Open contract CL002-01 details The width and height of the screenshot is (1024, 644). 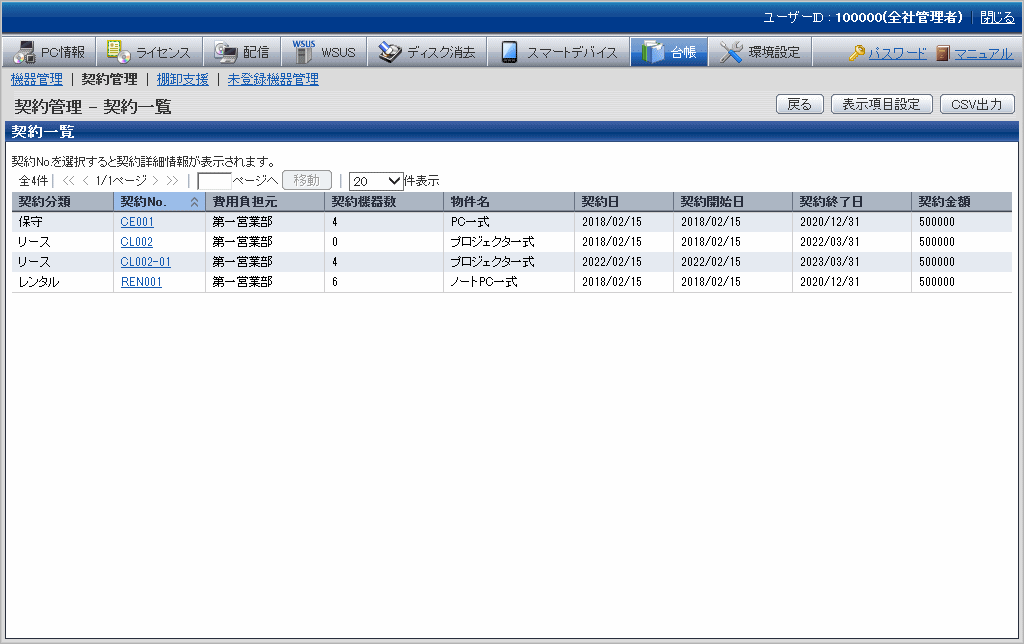pyautogui.click(x=145, y=262)
